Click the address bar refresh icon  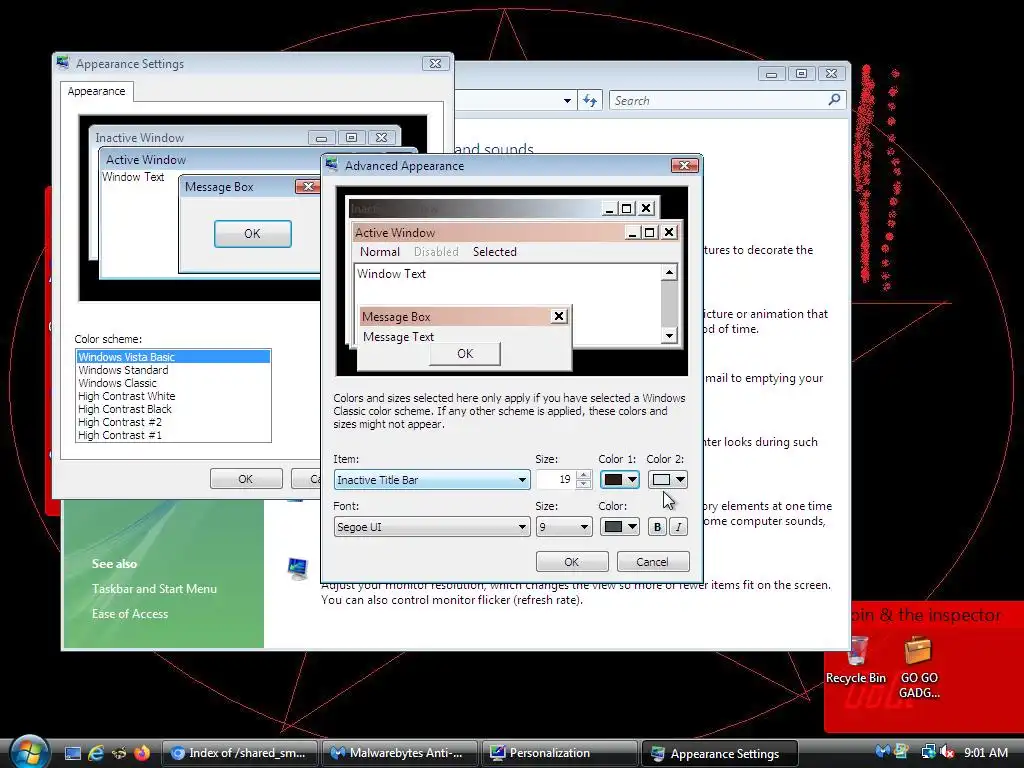(x=590, y=101)
